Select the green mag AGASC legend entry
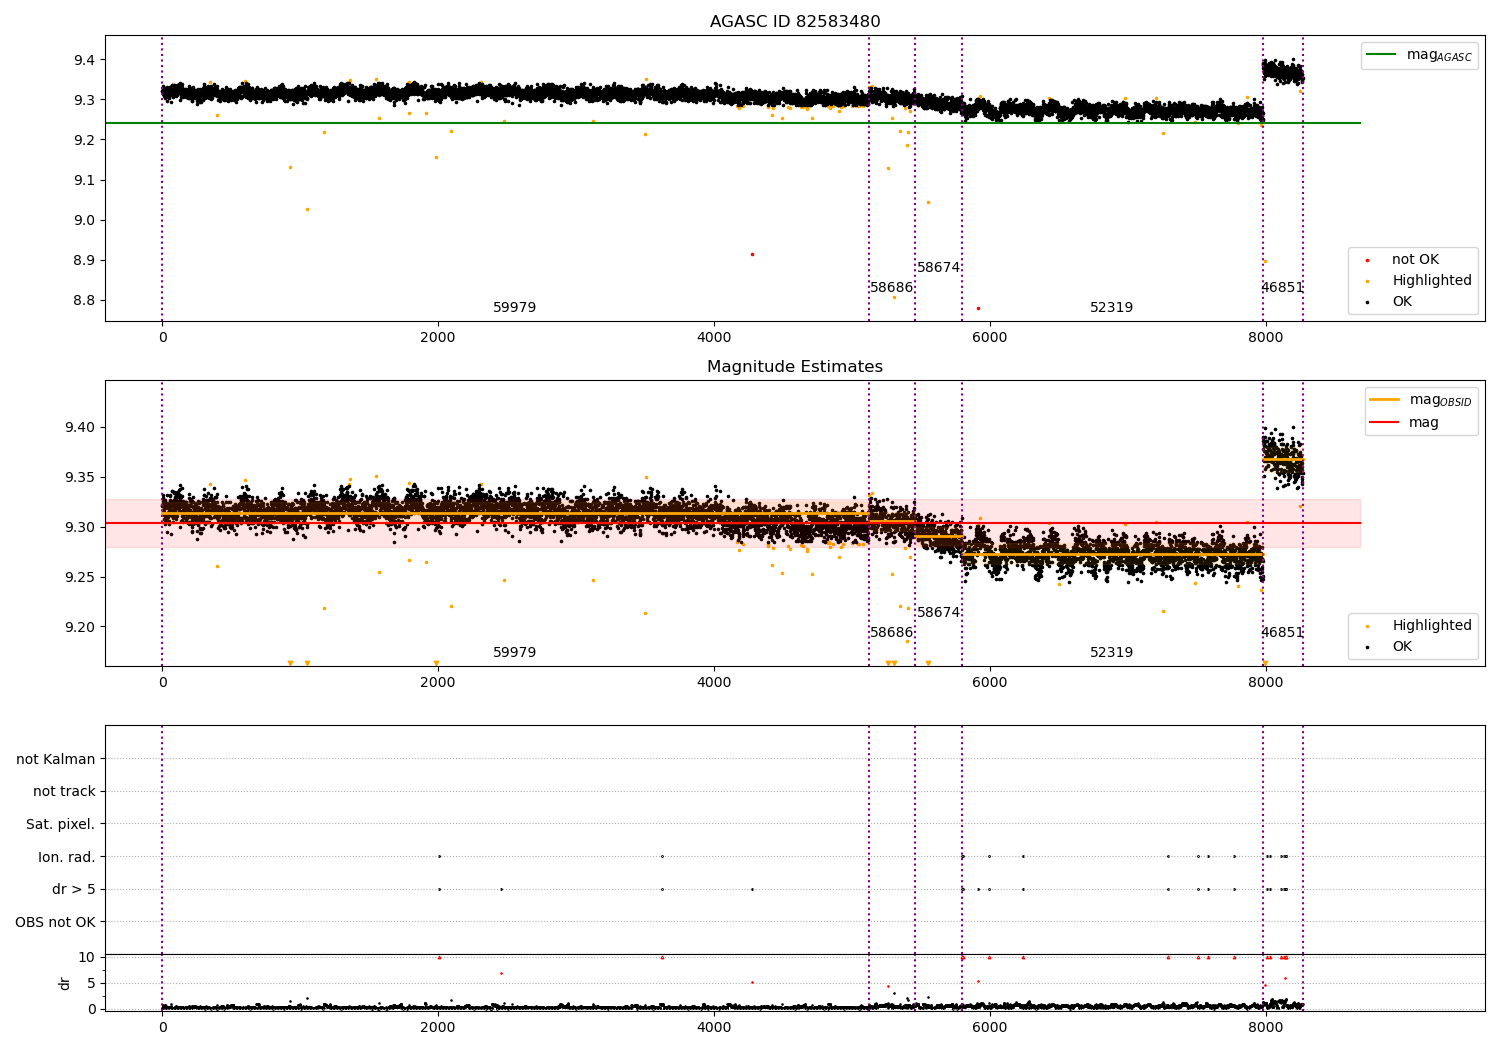This screenshot has height=1050, width=1500. (1420, 55)
